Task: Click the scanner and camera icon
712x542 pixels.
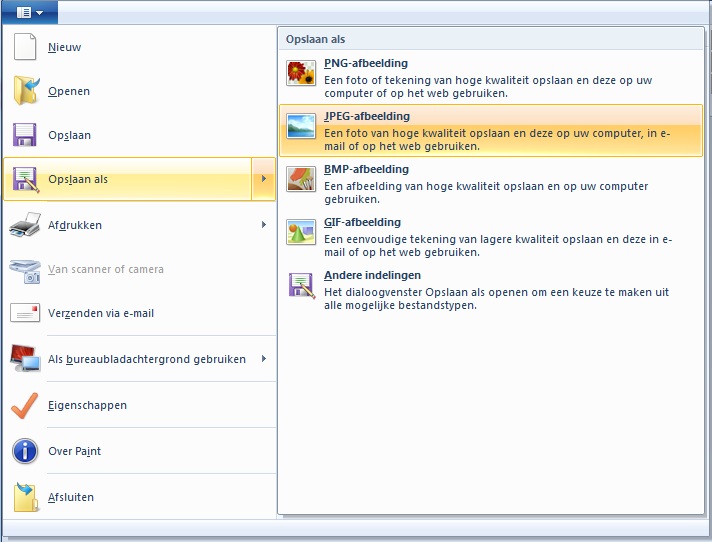Action: click(25, 271)
